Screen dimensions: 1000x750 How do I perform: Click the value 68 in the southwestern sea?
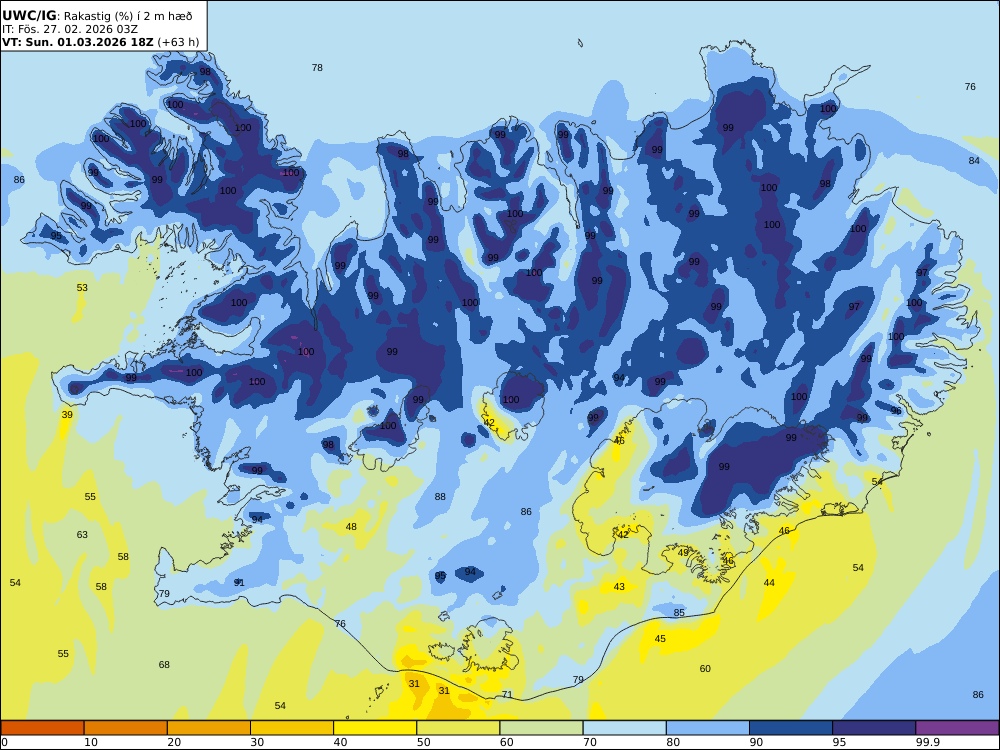click(164, 665)
